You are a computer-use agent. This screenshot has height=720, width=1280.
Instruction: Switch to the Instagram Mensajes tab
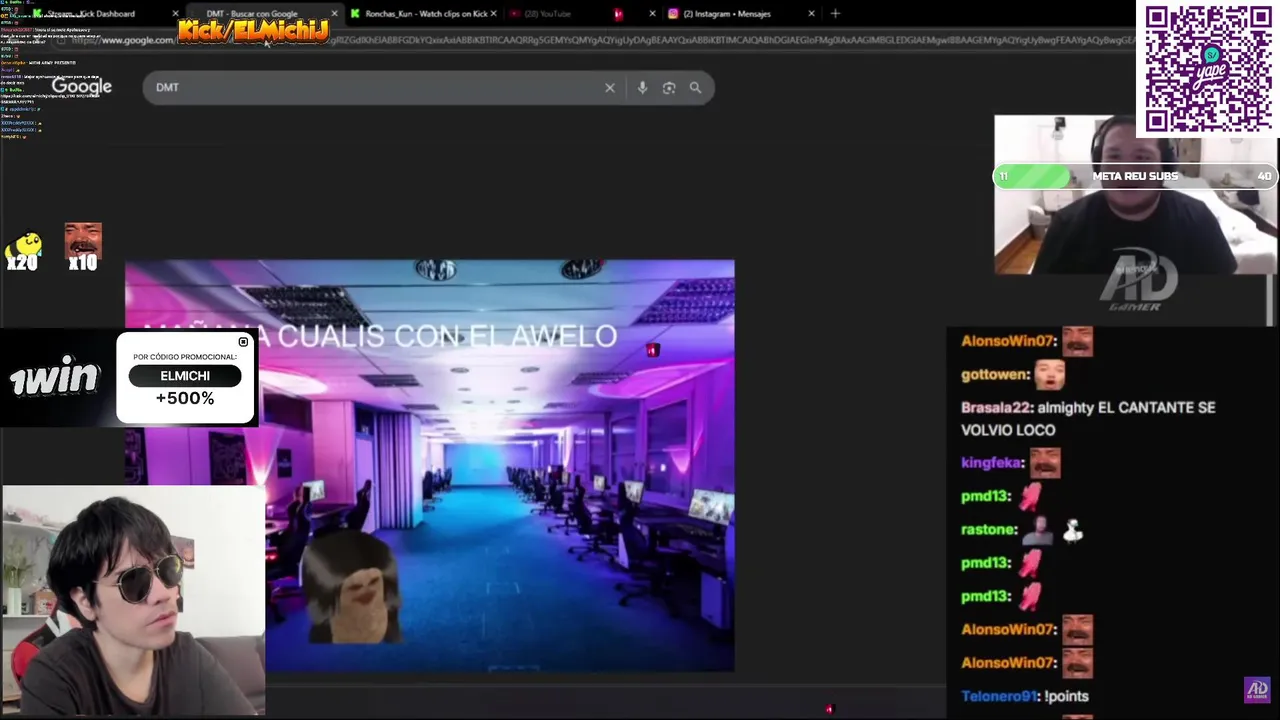coord(740,14)
